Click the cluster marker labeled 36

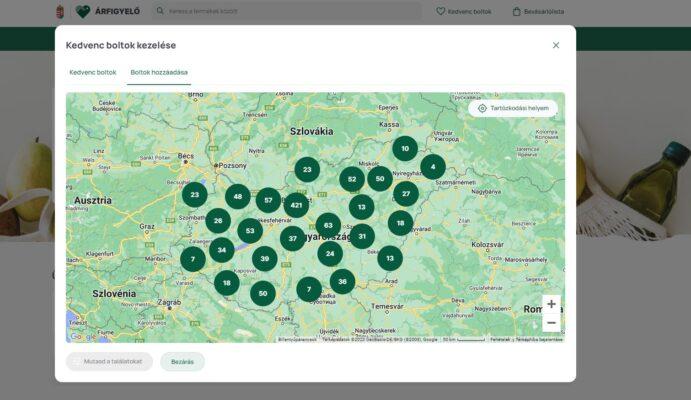[x=342, y=281]
